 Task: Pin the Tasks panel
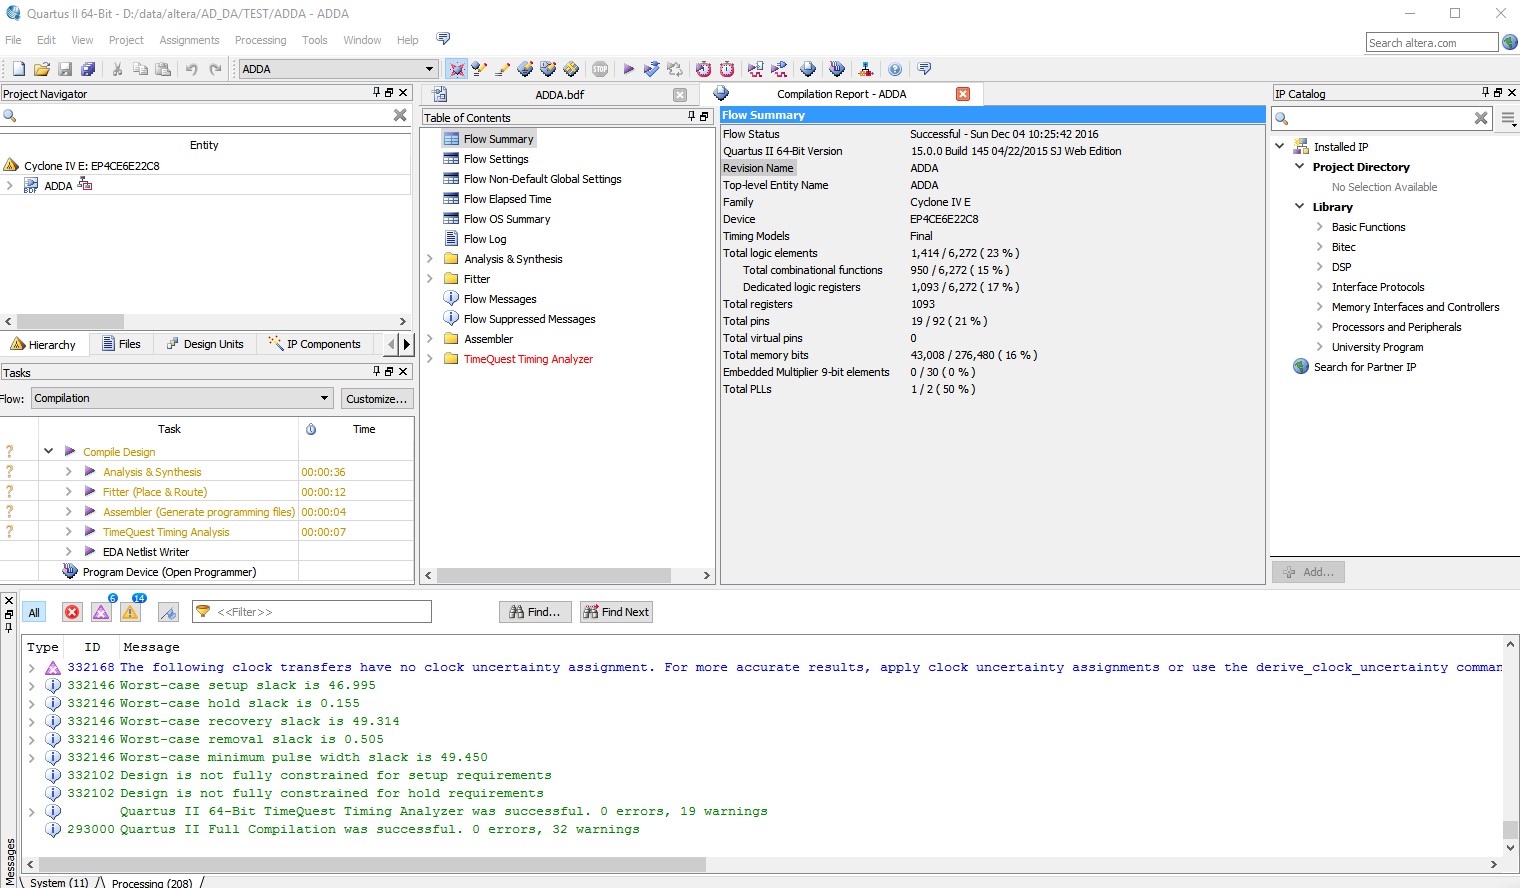(x=377, y=371)
